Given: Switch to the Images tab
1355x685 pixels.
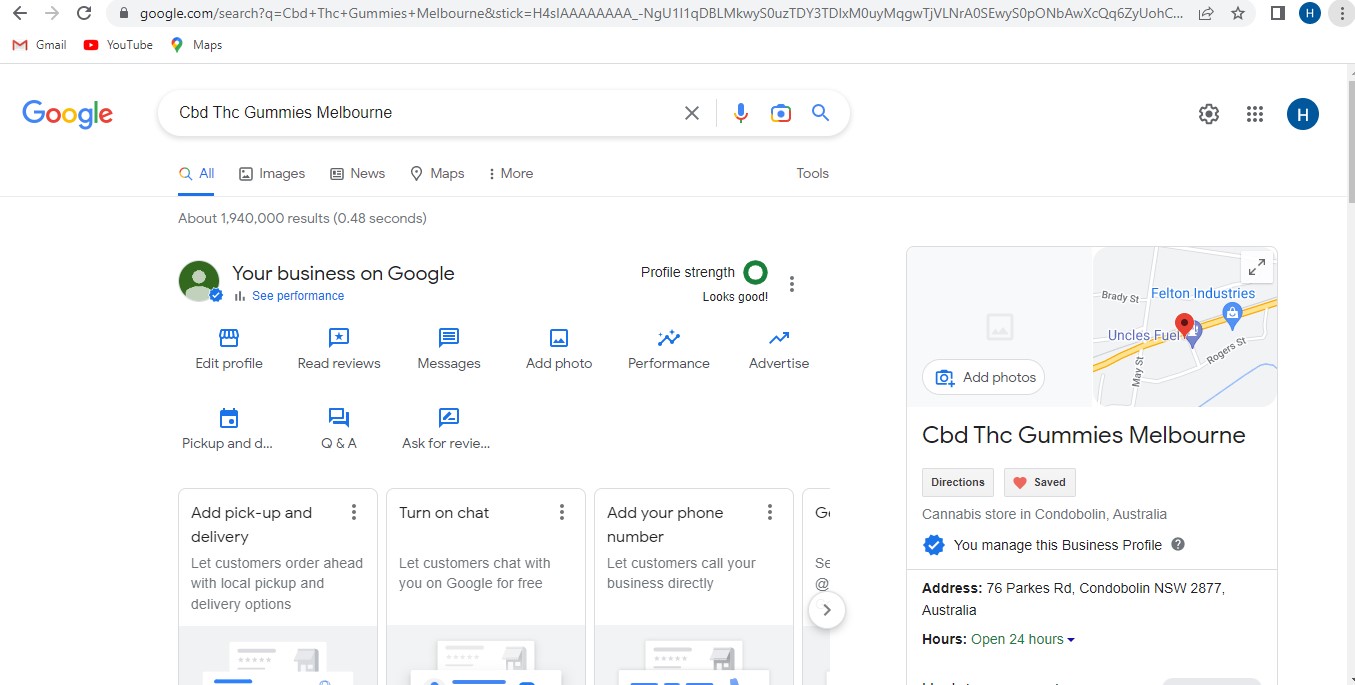Looking at the screenshot, I should click(272, 173).
